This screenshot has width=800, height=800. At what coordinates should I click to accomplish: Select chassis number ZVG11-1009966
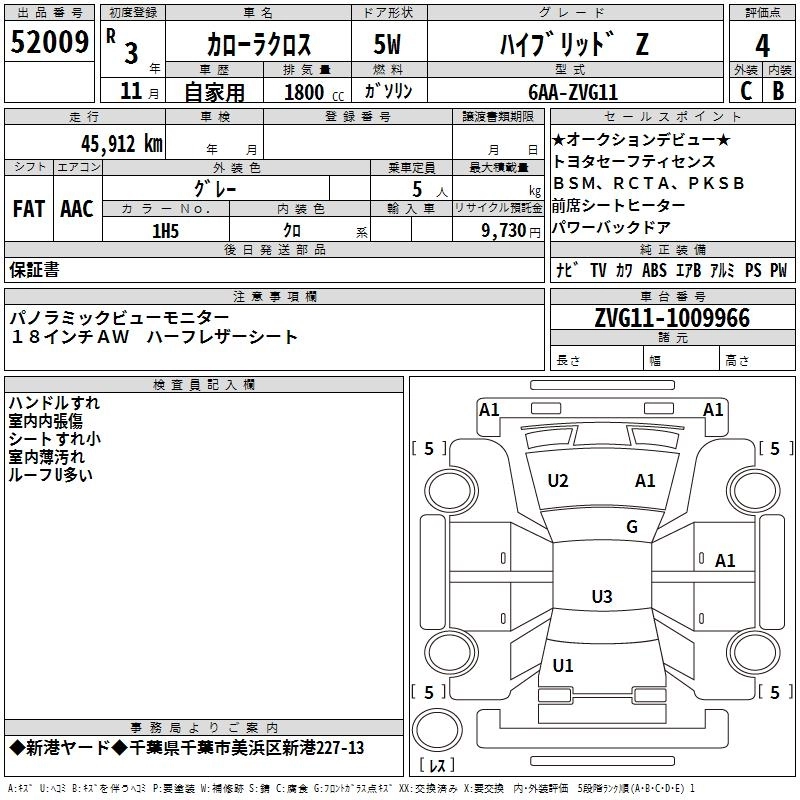tap(672, 317)
